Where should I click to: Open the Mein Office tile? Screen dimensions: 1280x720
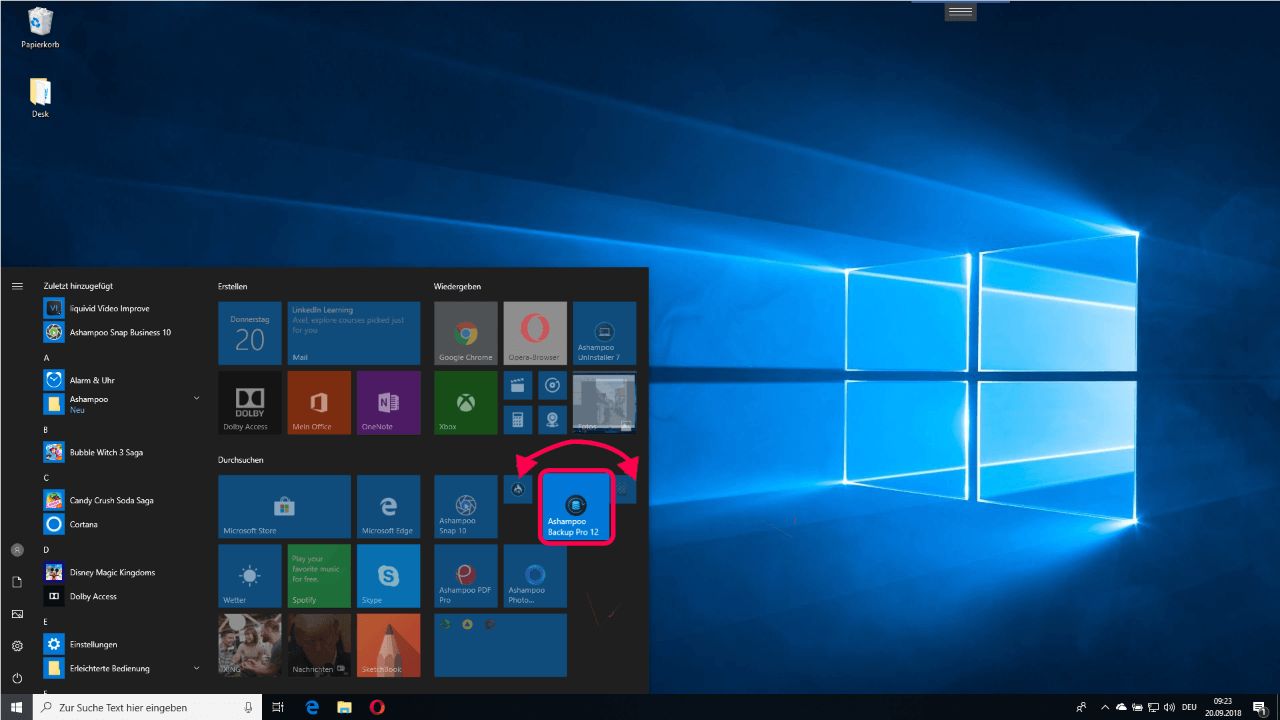pyautogui.click(x=319, y=402)
